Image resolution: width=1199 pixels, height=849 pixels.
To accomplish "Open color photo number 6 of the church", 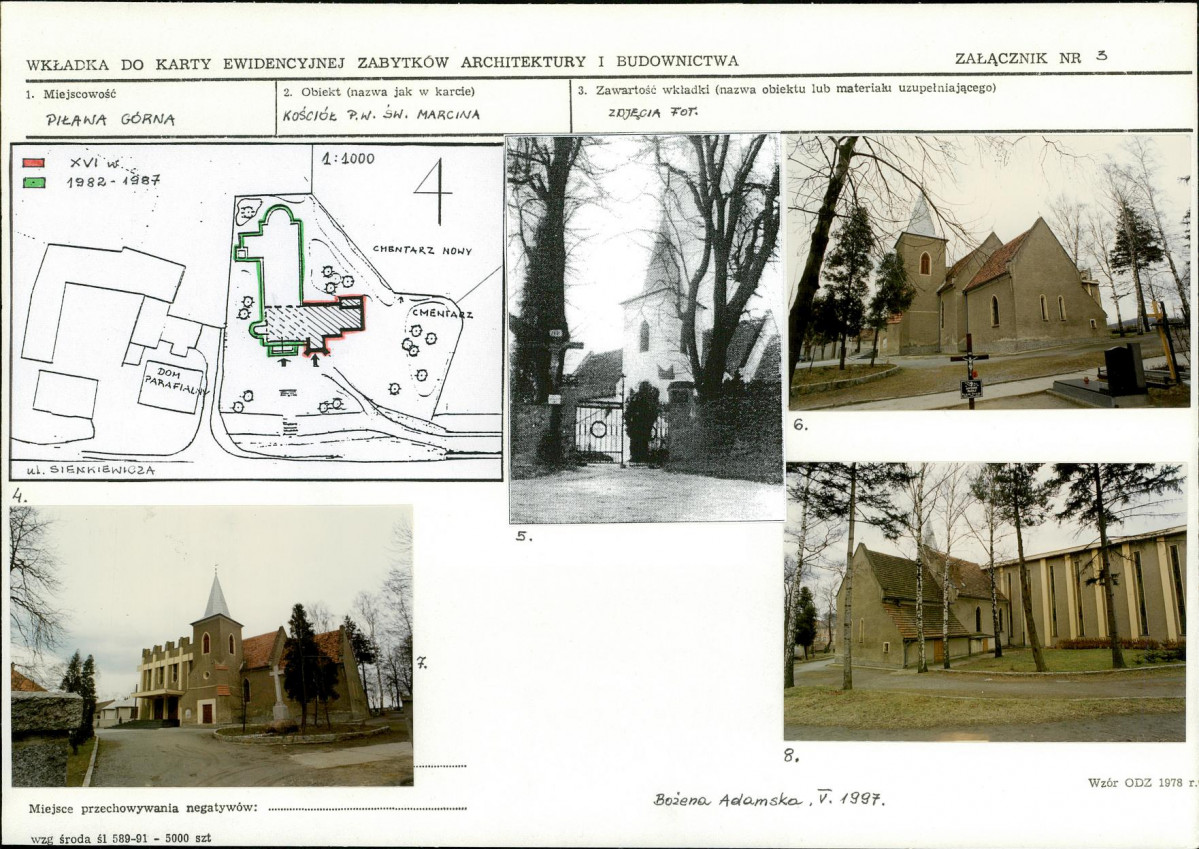I will (989, 272).
